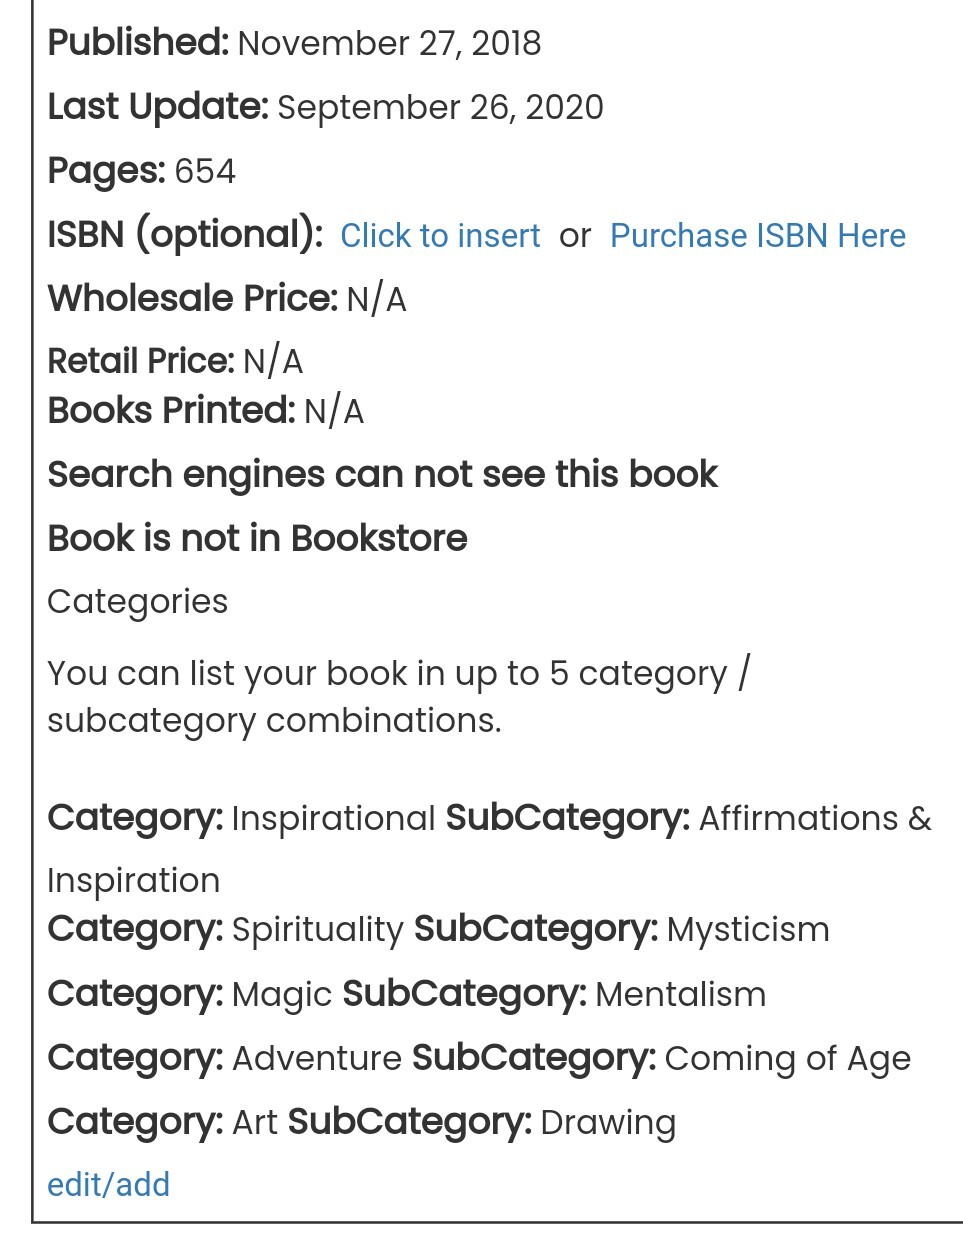This screenshot has height=1244, width=963.
Task: Click the 'Click to insert' ISBN link
Action: [x=440, y=236]
